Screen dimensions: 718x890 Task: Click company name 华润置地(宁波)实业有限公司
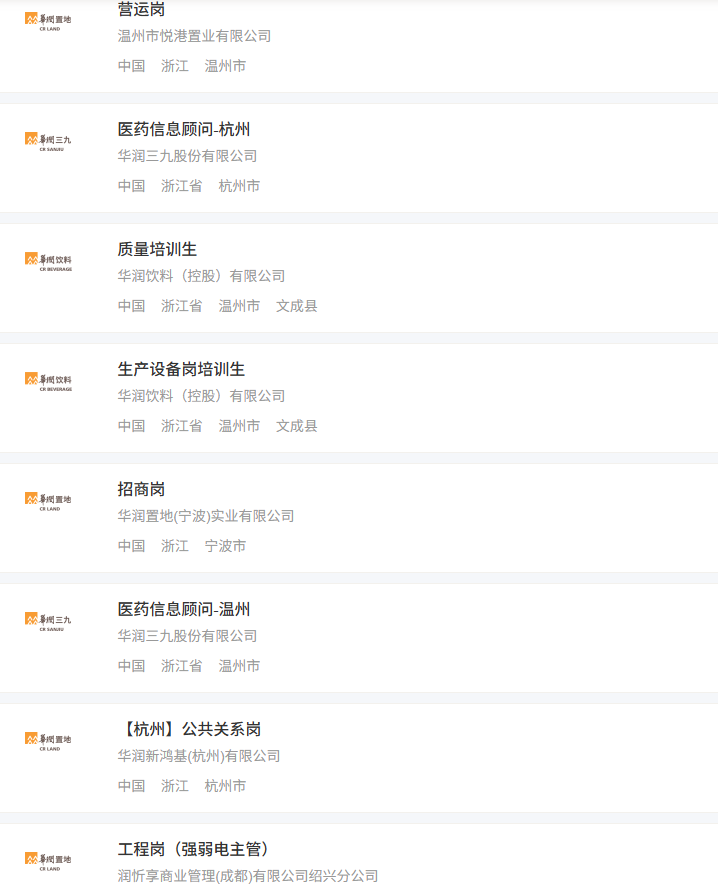point(206,516)
